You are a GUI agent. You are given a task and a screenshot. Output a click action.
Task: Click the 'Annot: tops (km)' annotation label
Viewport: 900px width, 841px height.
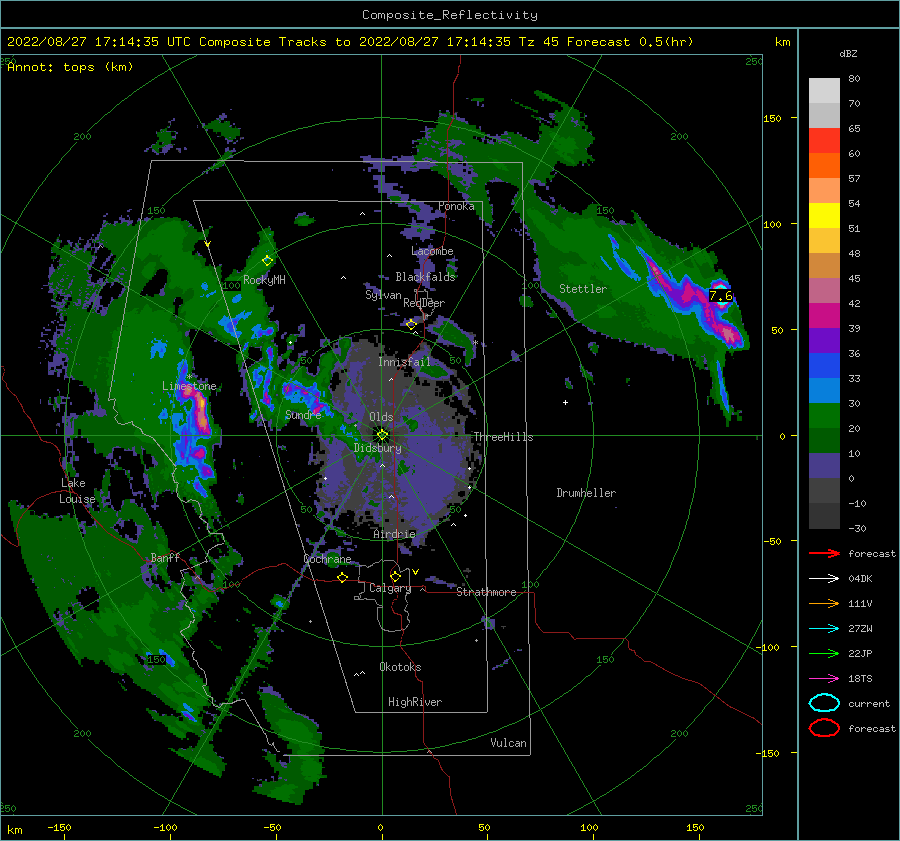point(70,67)
